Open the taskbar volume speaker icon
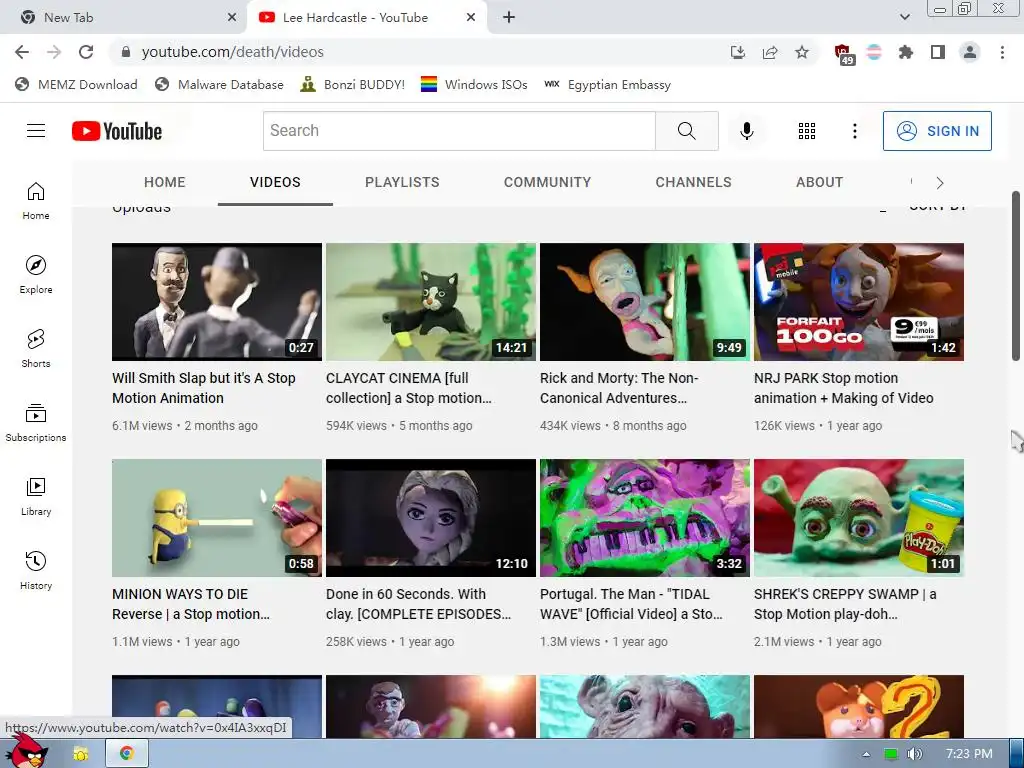This screenshot has height=768, width=1024. [x=914, y=754]
